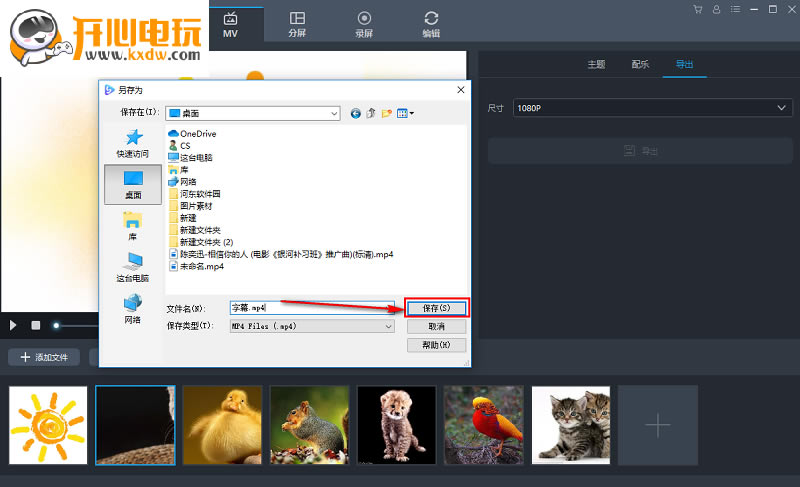
Task: Select 这台电脑 in the places sidebar
Action: (x=132, y=267)
